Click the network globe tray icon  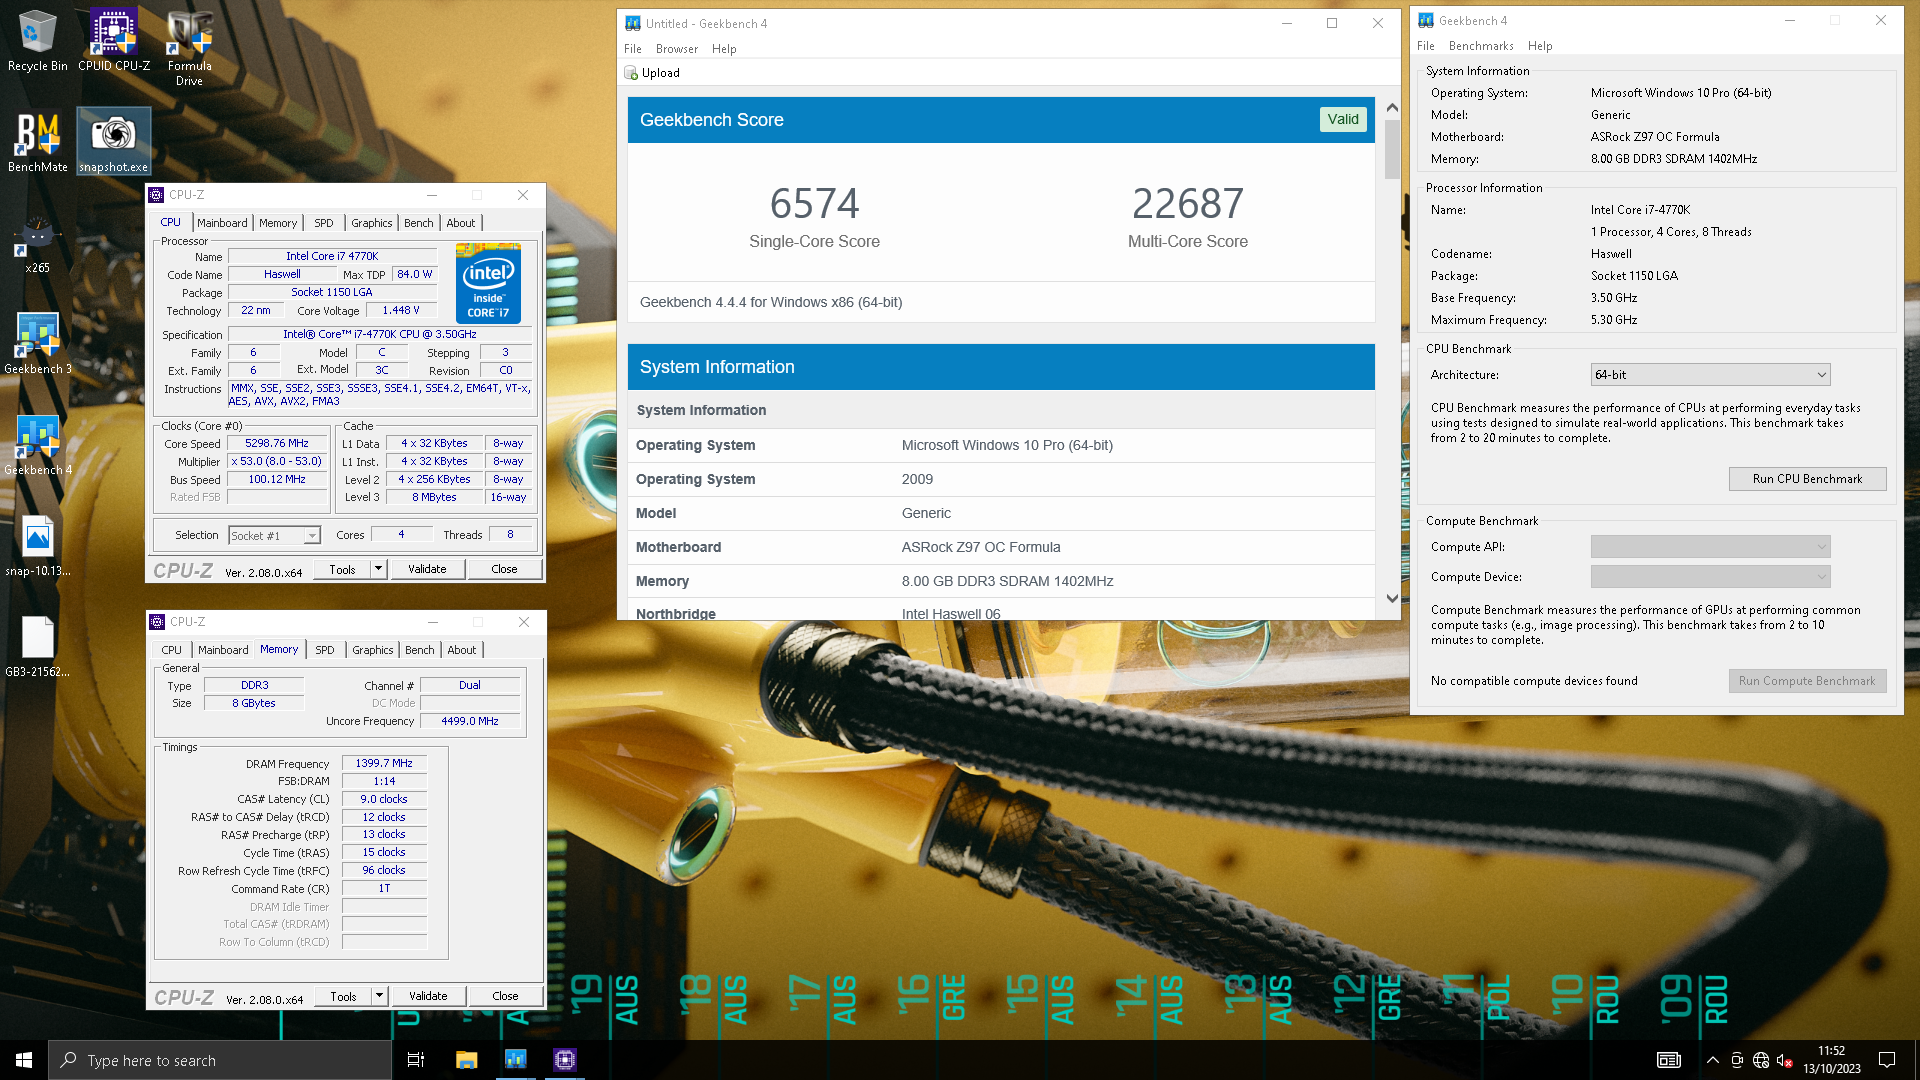(x=1761, y=1060)
